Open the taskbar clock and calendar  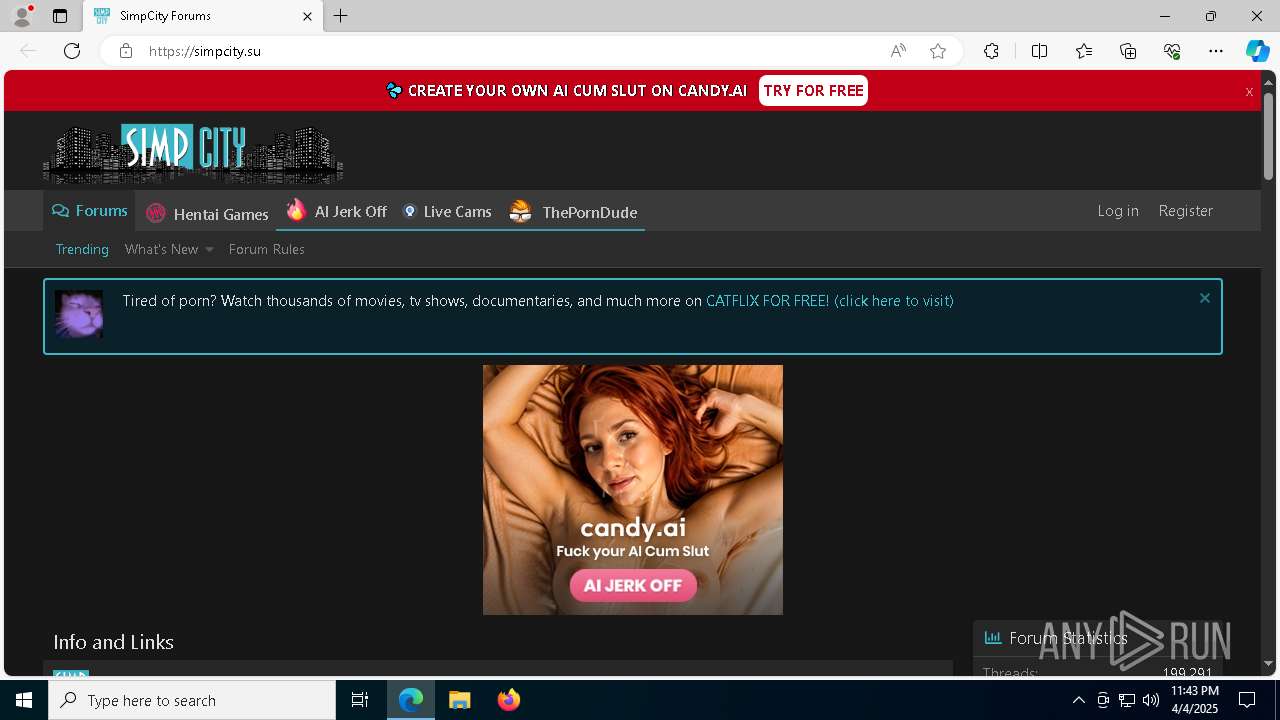[x=1195, y=700]
